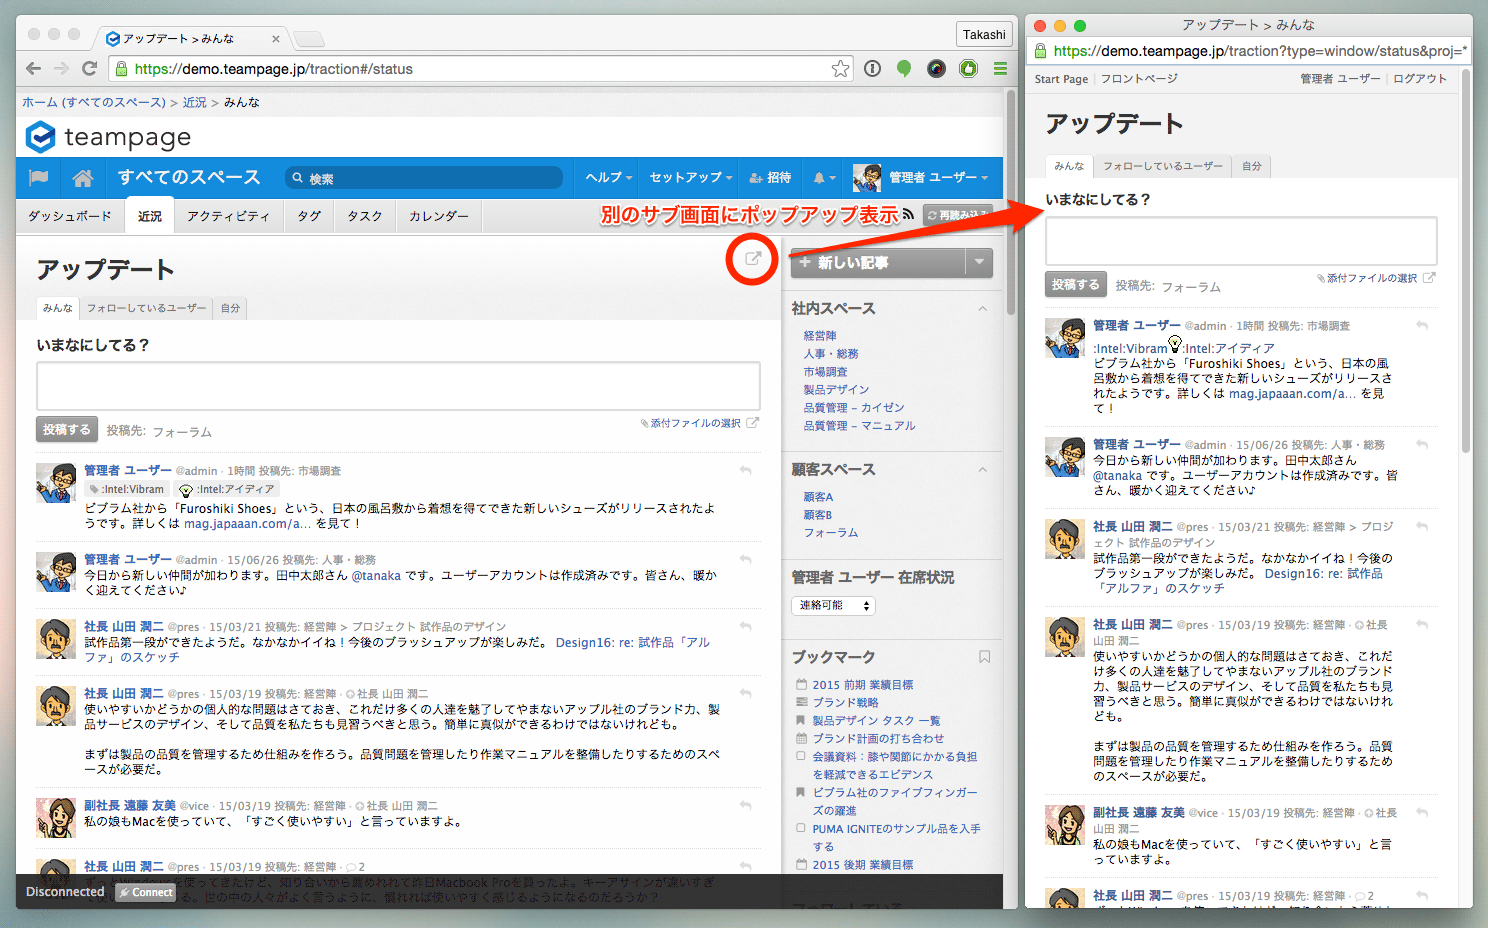Go to home via the house icon
This screenshot has height=928, width=1488.
(83, 177)
